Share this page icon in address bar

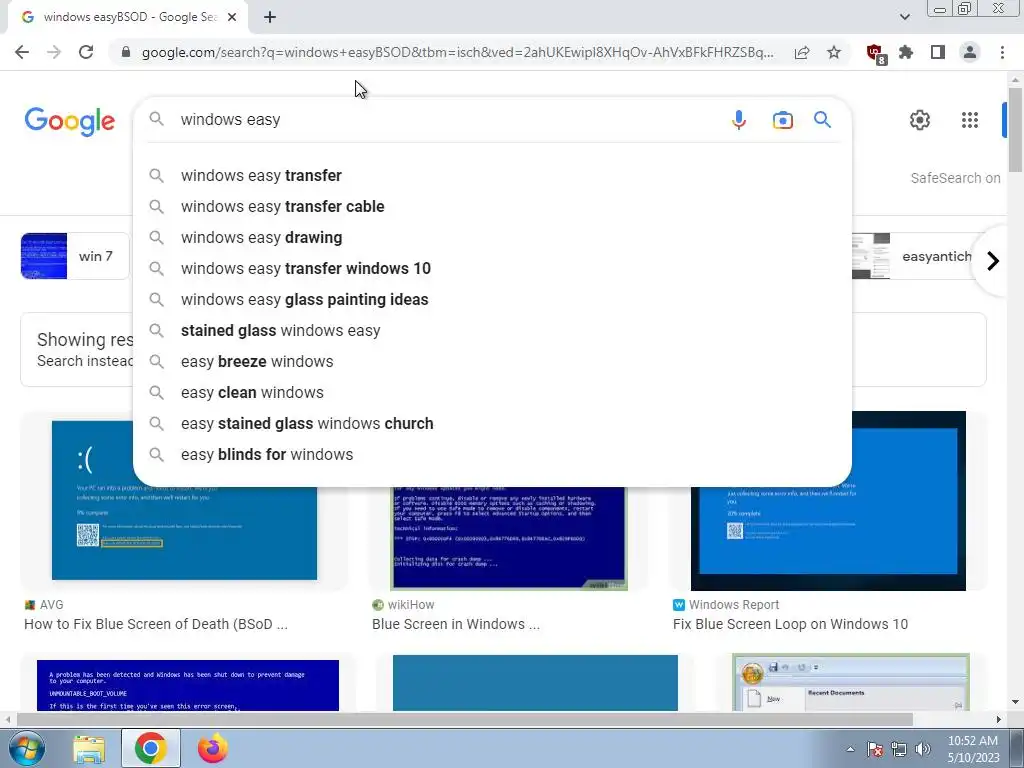[802, 52]
